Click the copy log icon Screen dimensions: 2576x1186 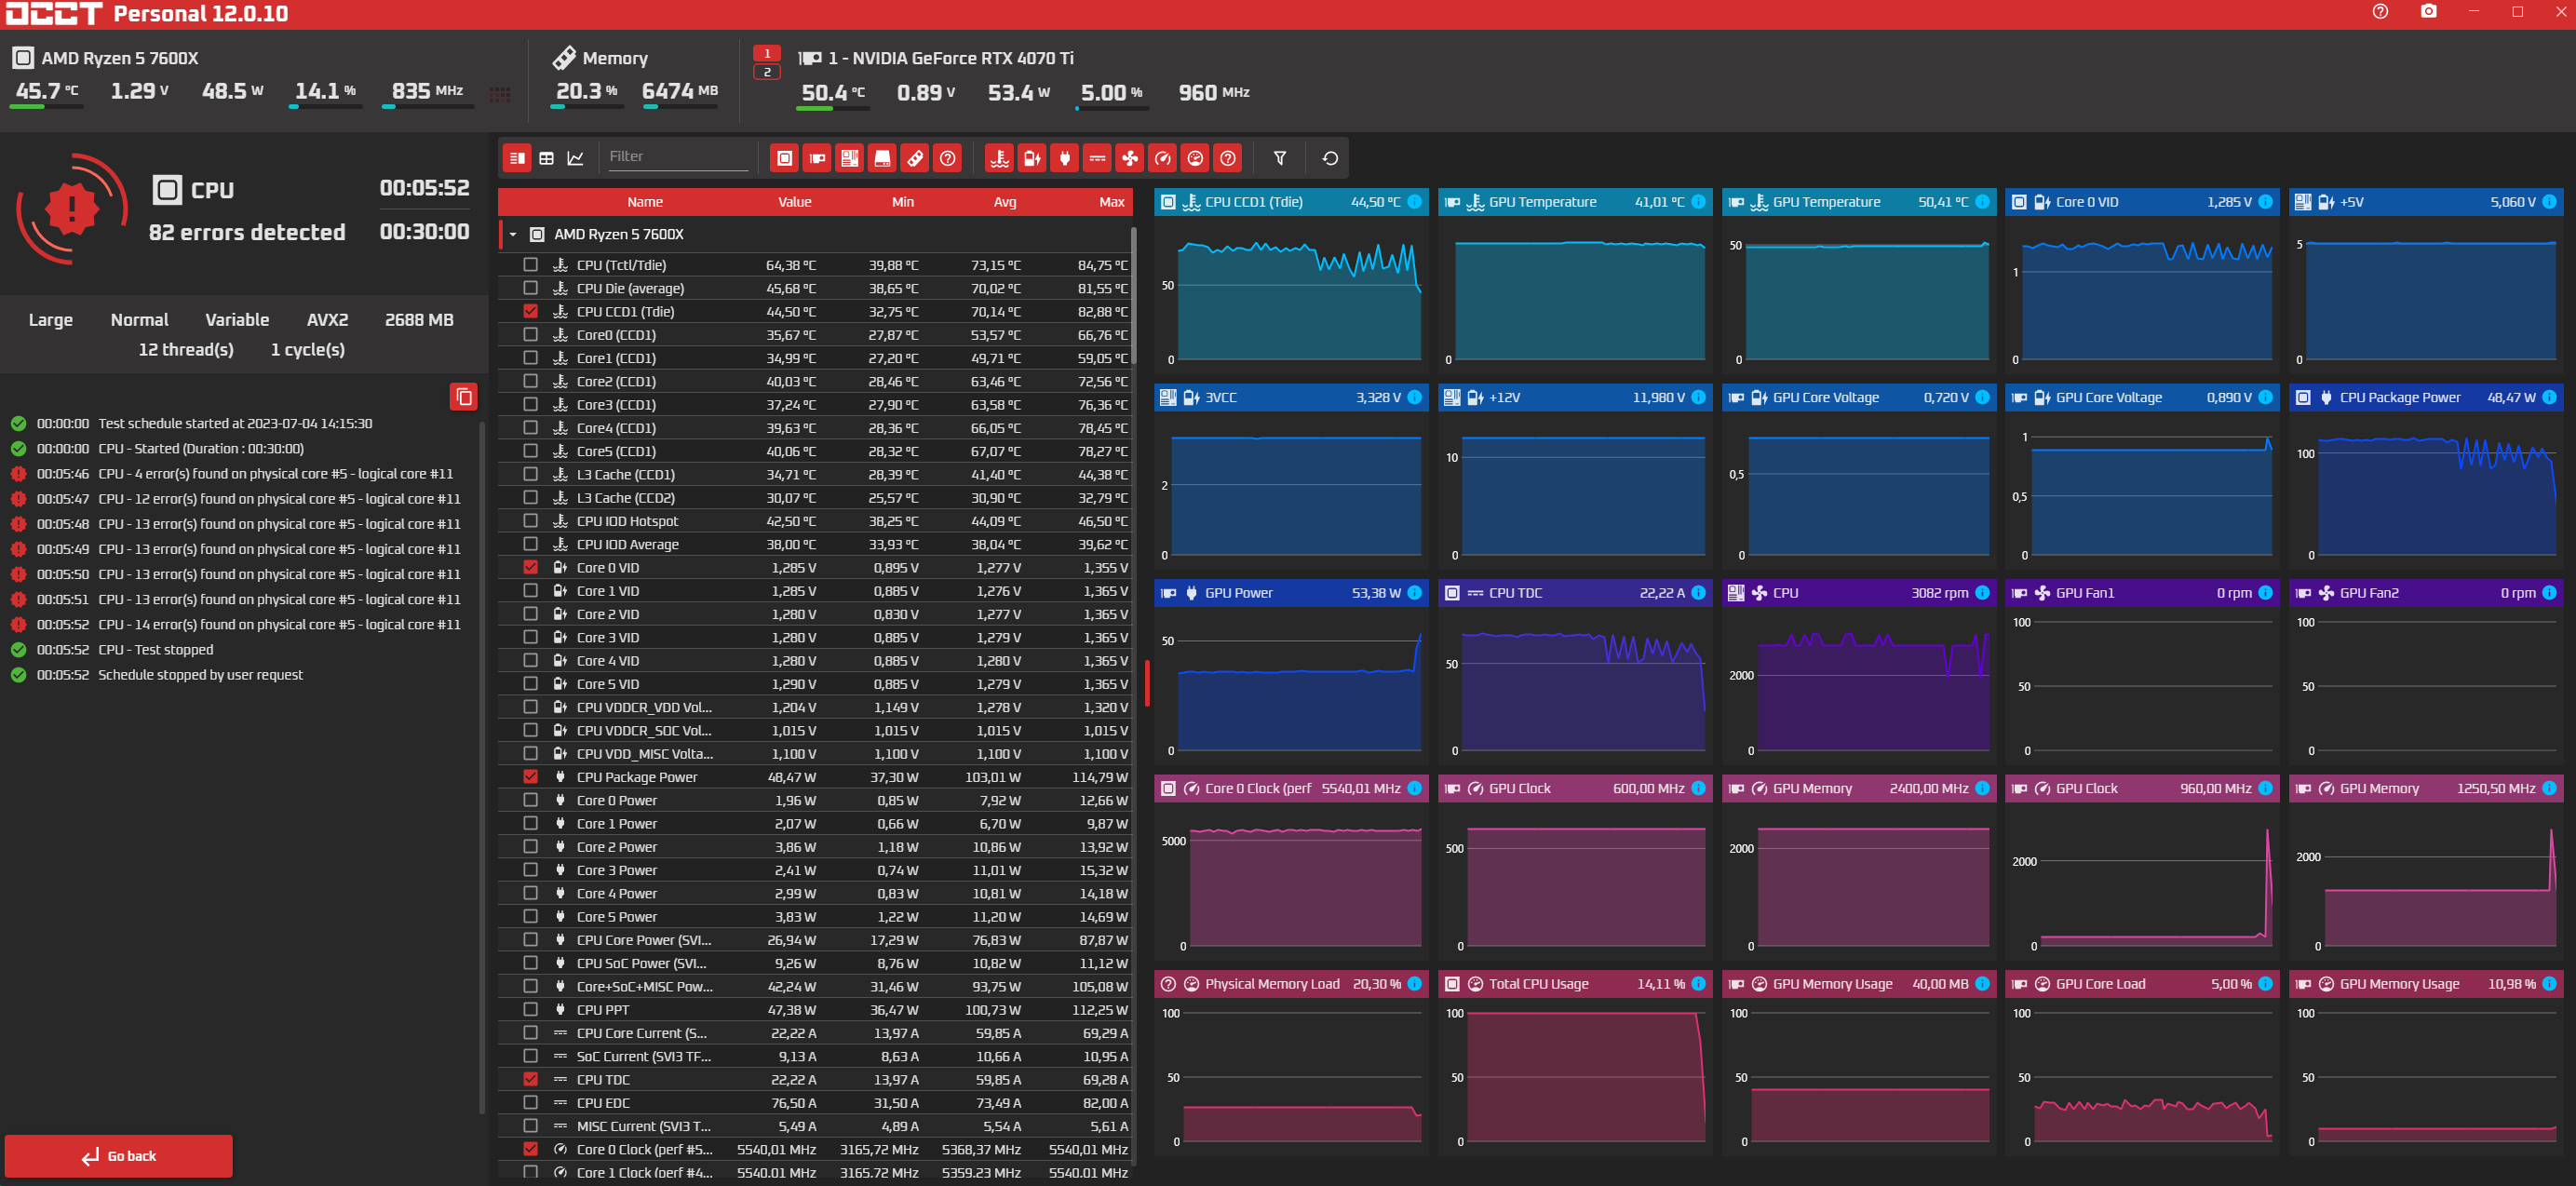click(463, 397)
